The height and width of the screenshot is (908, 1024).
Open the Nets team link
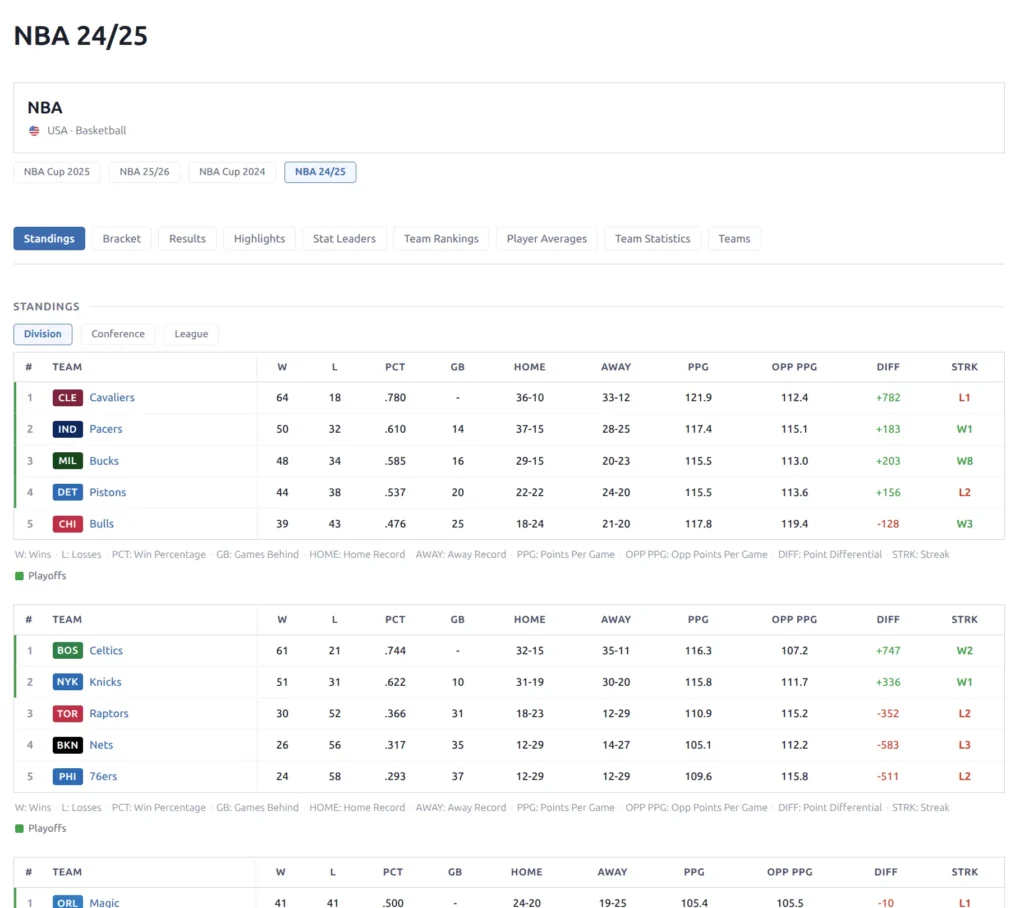point(101,745)
